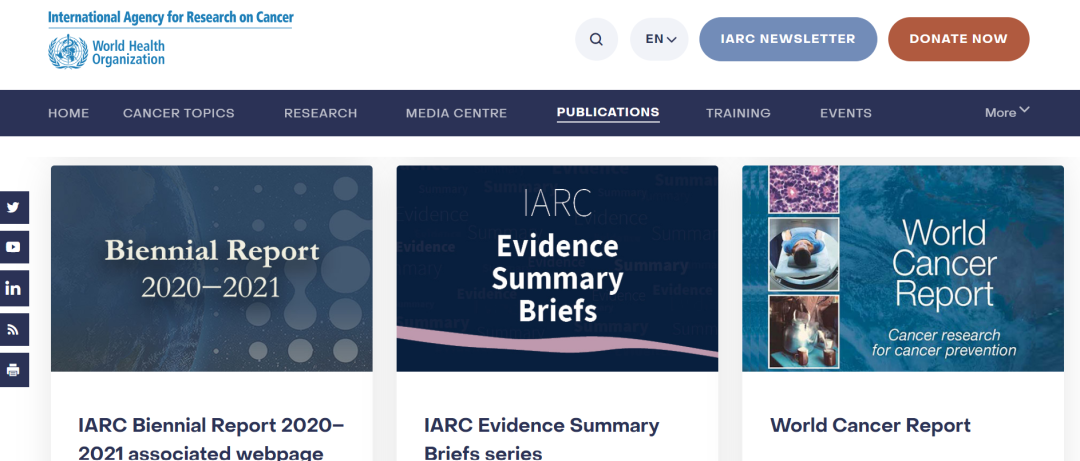Click the RSS feed icon
The width and height of the screenshot is (1080, 461).
click(14, 329)
